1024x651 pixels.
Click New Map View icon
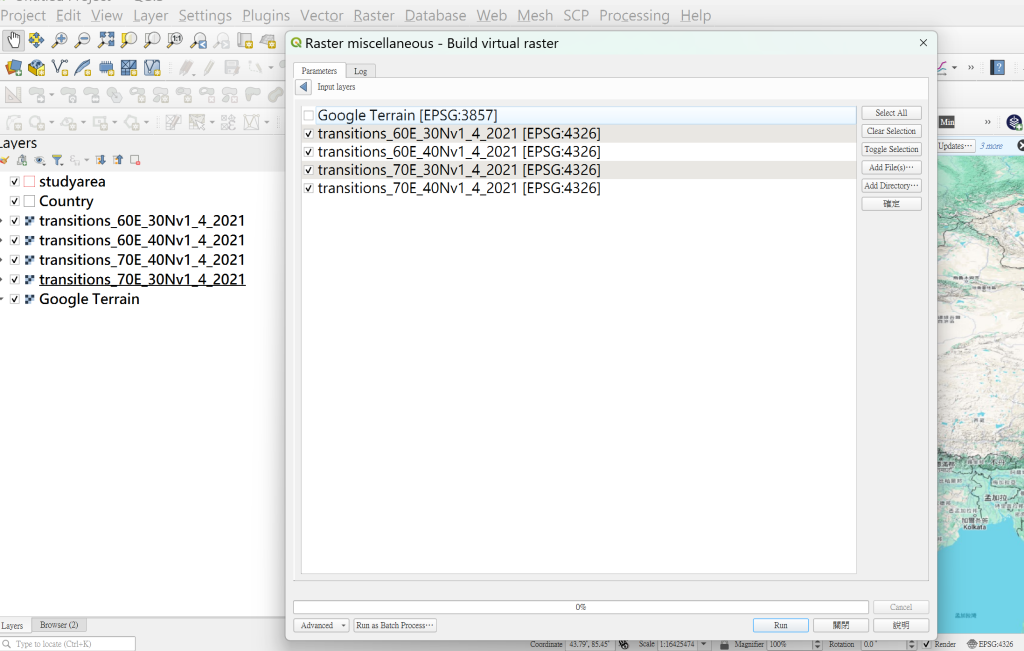(x=245, y=40)
